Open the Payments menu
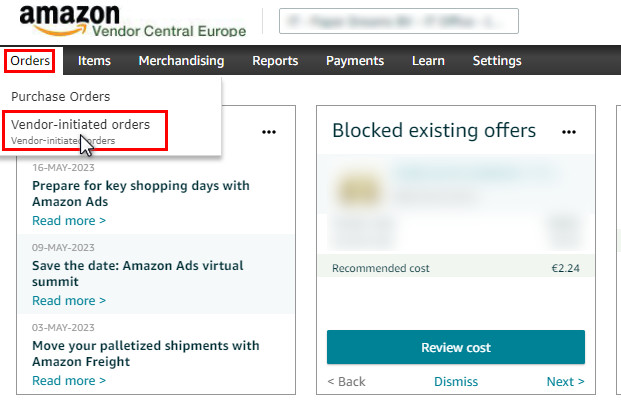The image size is (621, 416). click(x=355, y=61)
